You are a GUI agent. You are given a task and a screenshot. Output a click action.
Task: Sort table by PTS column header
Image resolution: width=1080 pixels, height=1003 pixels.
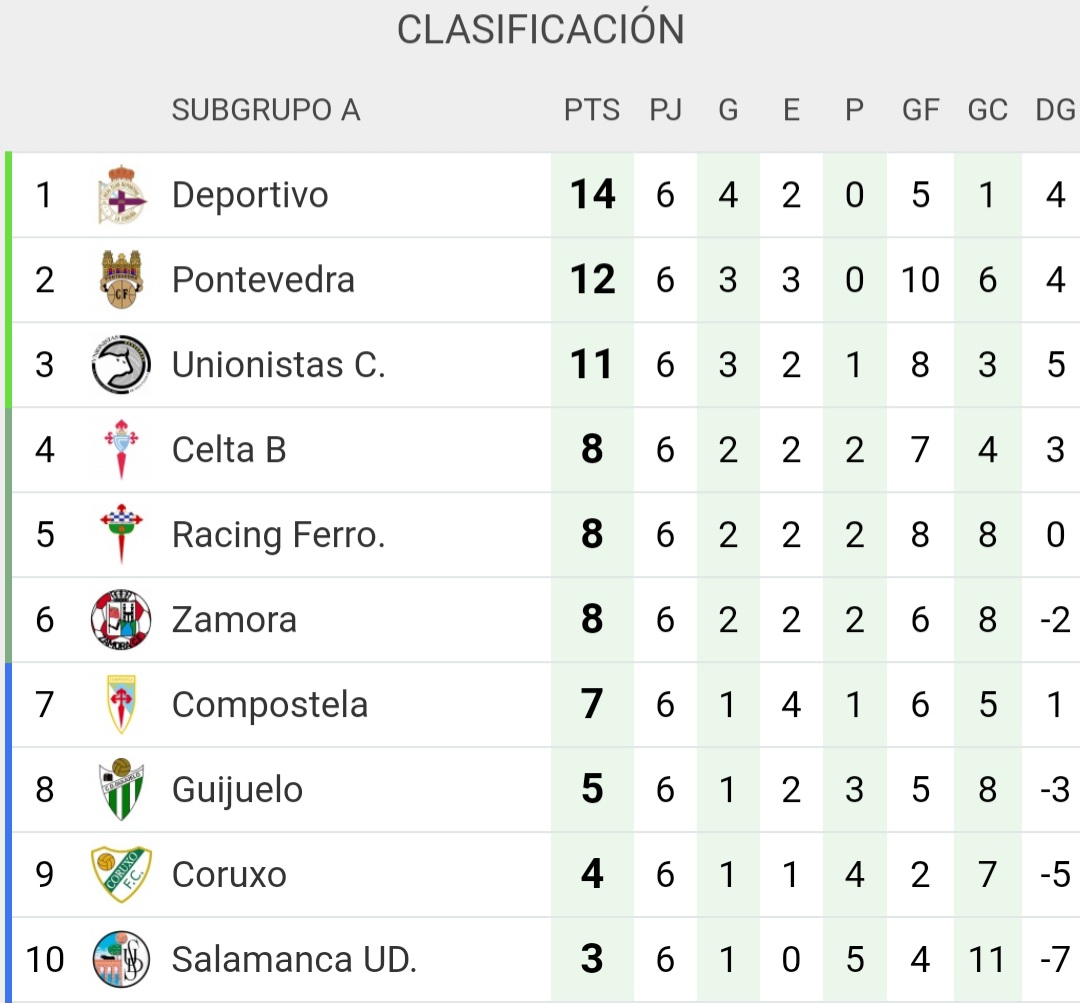pos(592,110)
